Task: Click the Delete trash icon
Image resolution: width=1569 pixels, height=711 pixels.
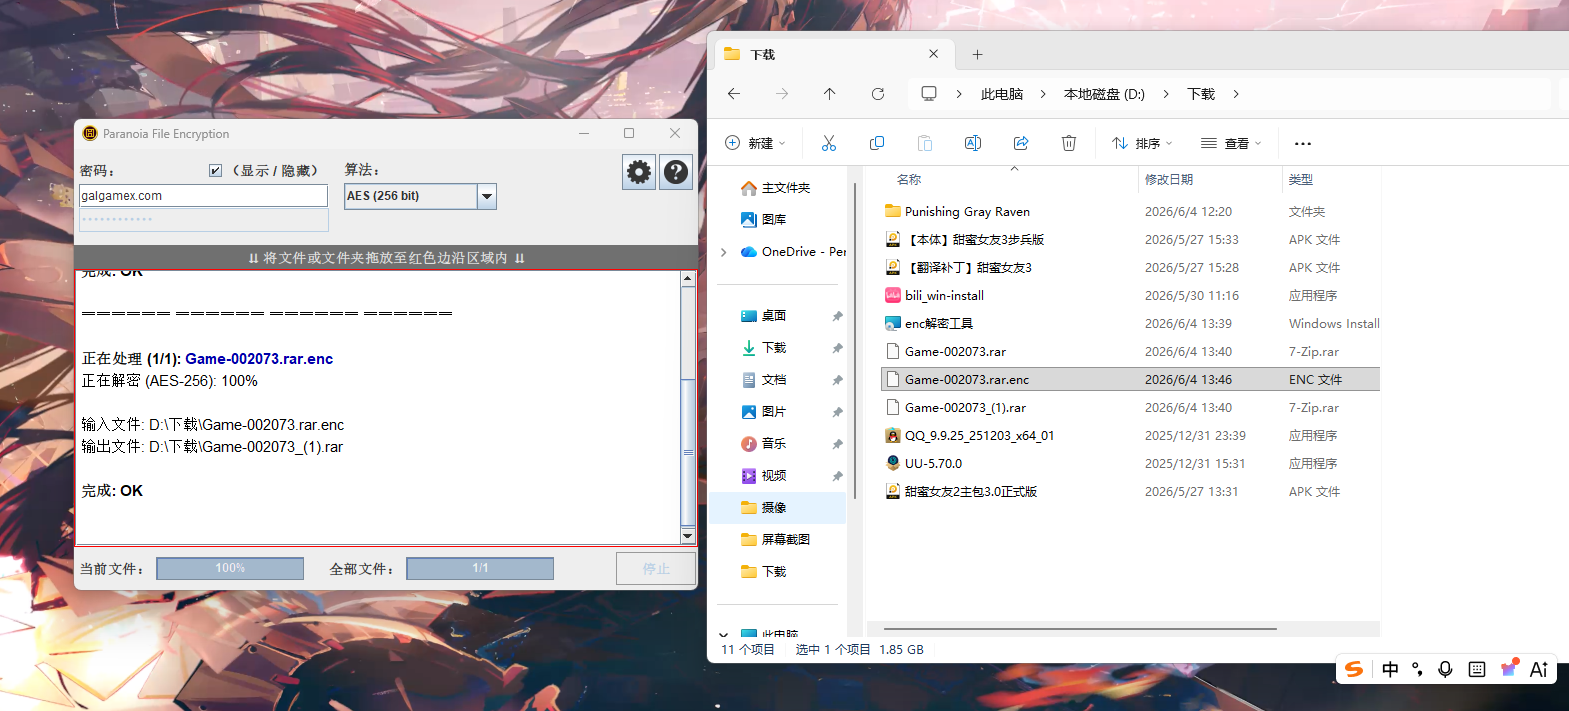Action: (1069, 143)
